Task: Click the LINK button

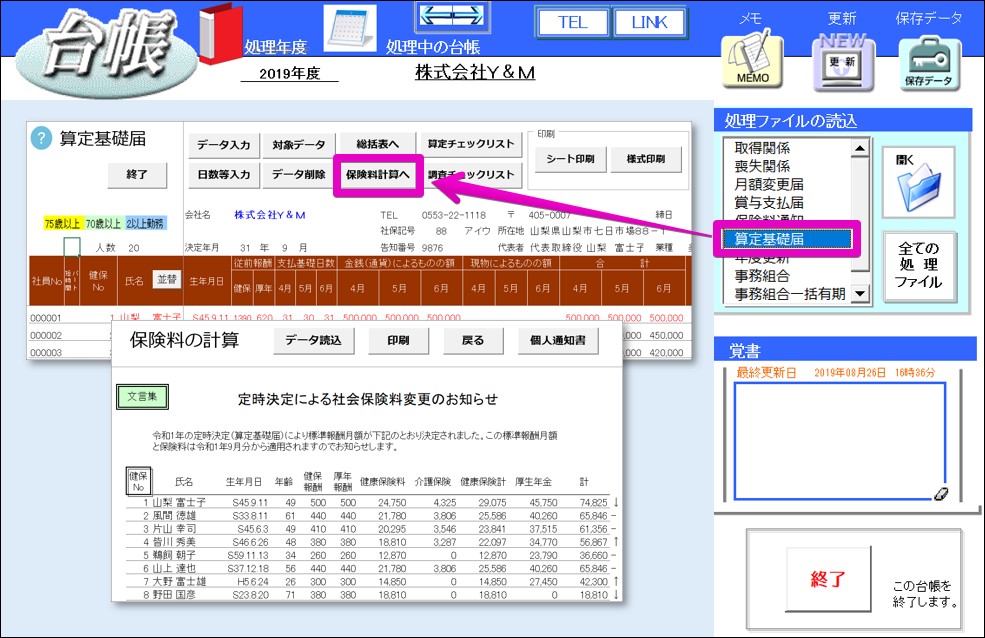Action: tap(650, 23)
